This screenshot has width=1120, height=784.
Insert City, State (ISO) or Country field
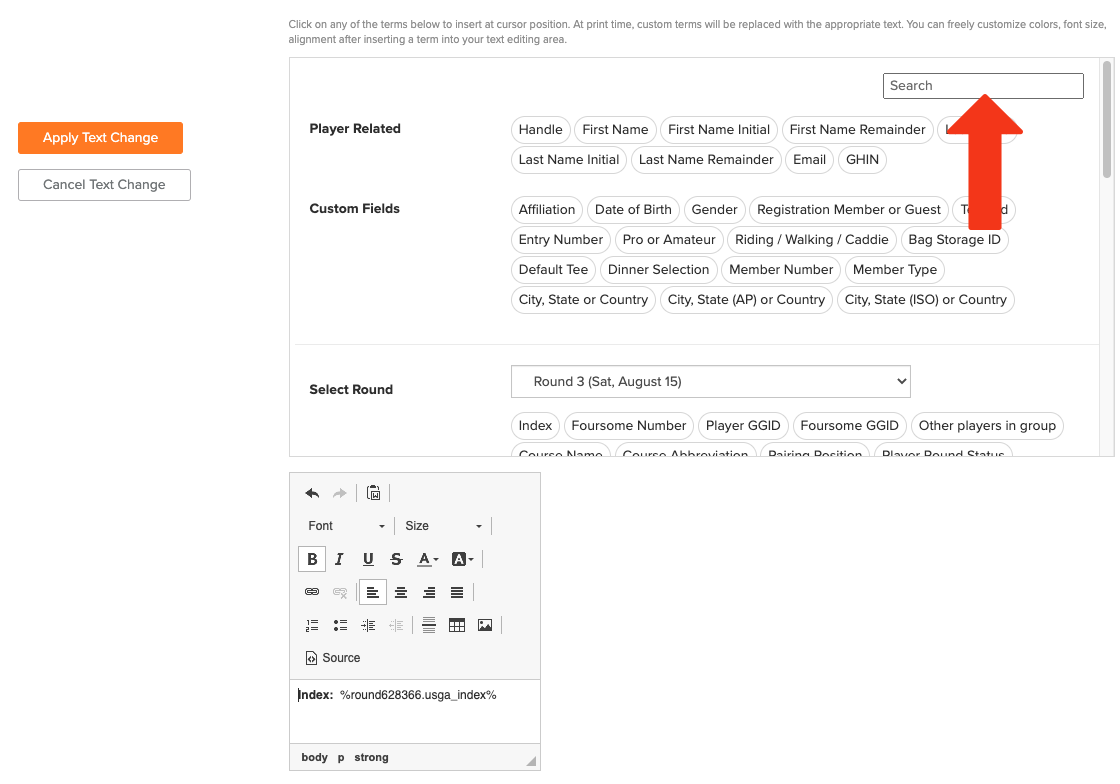pos(926,300)
